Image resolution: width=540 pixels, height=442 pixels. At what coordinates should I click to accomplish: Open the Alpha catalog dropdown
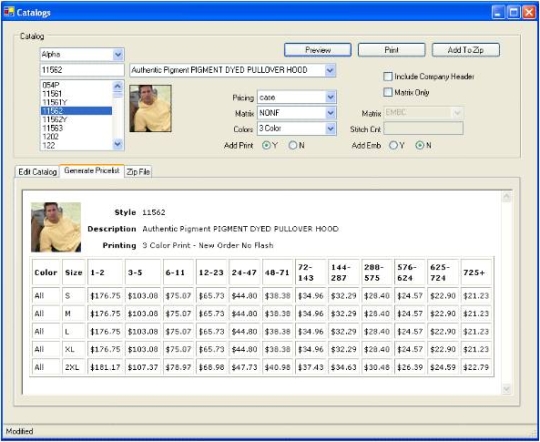[x=118, y=54]
